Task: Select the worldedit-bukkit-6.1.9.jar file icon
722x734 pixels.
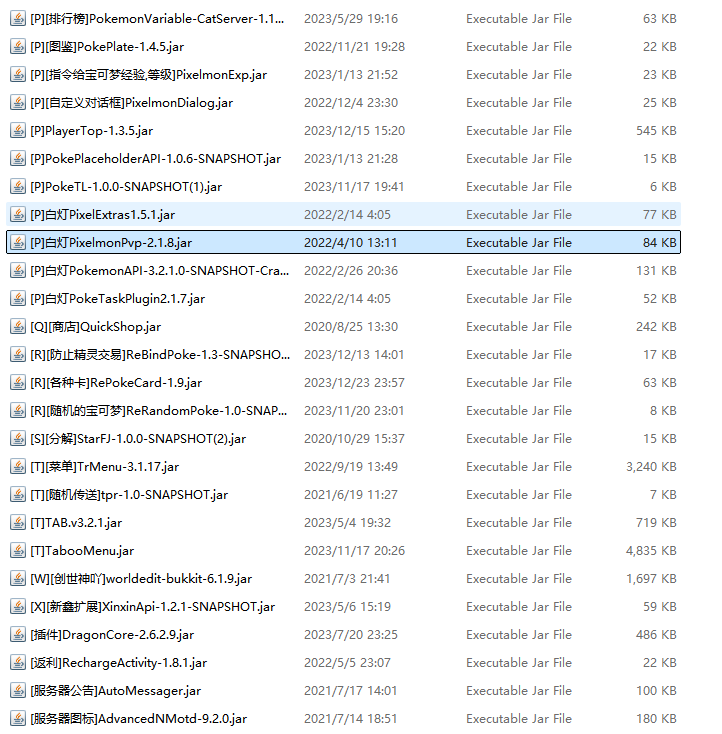Action: coord(17,579)
